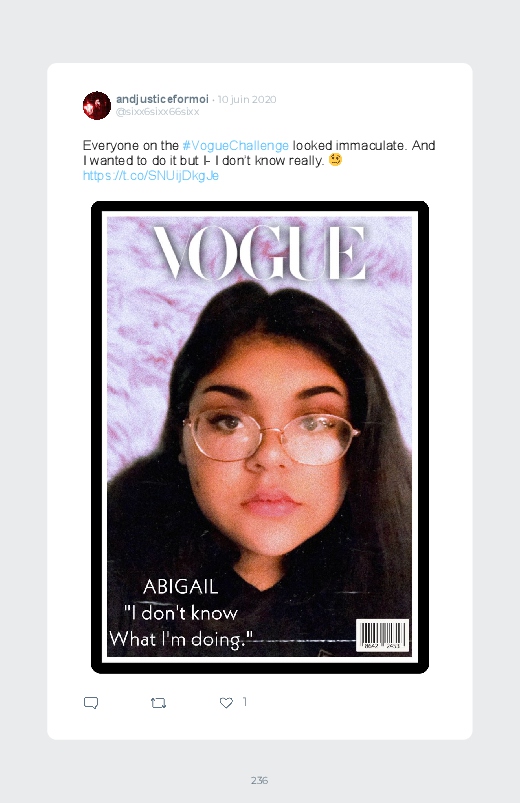Viewport: 520px width, 803px height.
Task: Click the eyeglasses in the cover photo
Action: [x=271, y=437]
